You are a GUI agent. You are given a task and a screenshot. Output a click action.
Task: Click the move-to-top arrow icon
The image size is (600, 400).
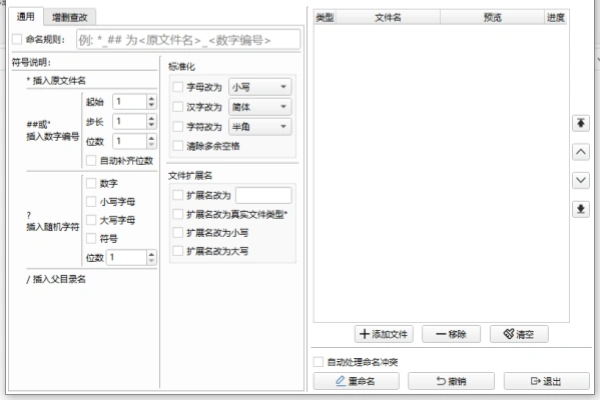pos(581,123)
